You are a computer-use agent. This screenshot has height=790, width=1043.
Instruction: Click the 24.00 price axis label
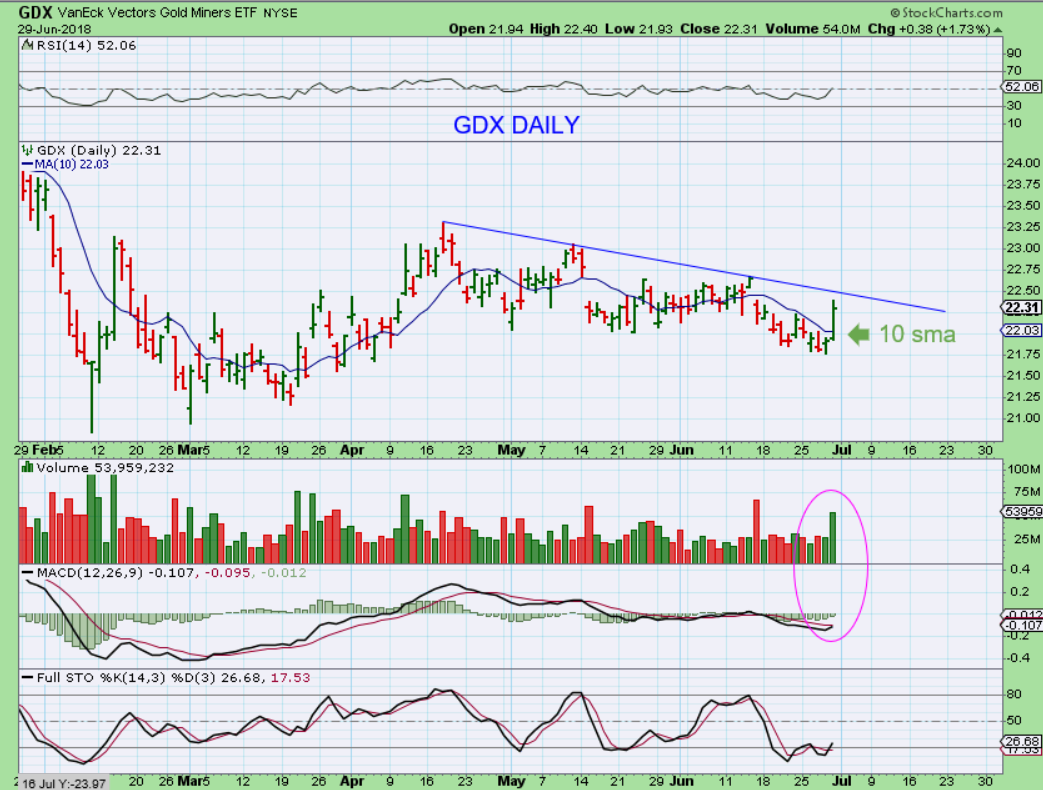(x=1023, y=163)
